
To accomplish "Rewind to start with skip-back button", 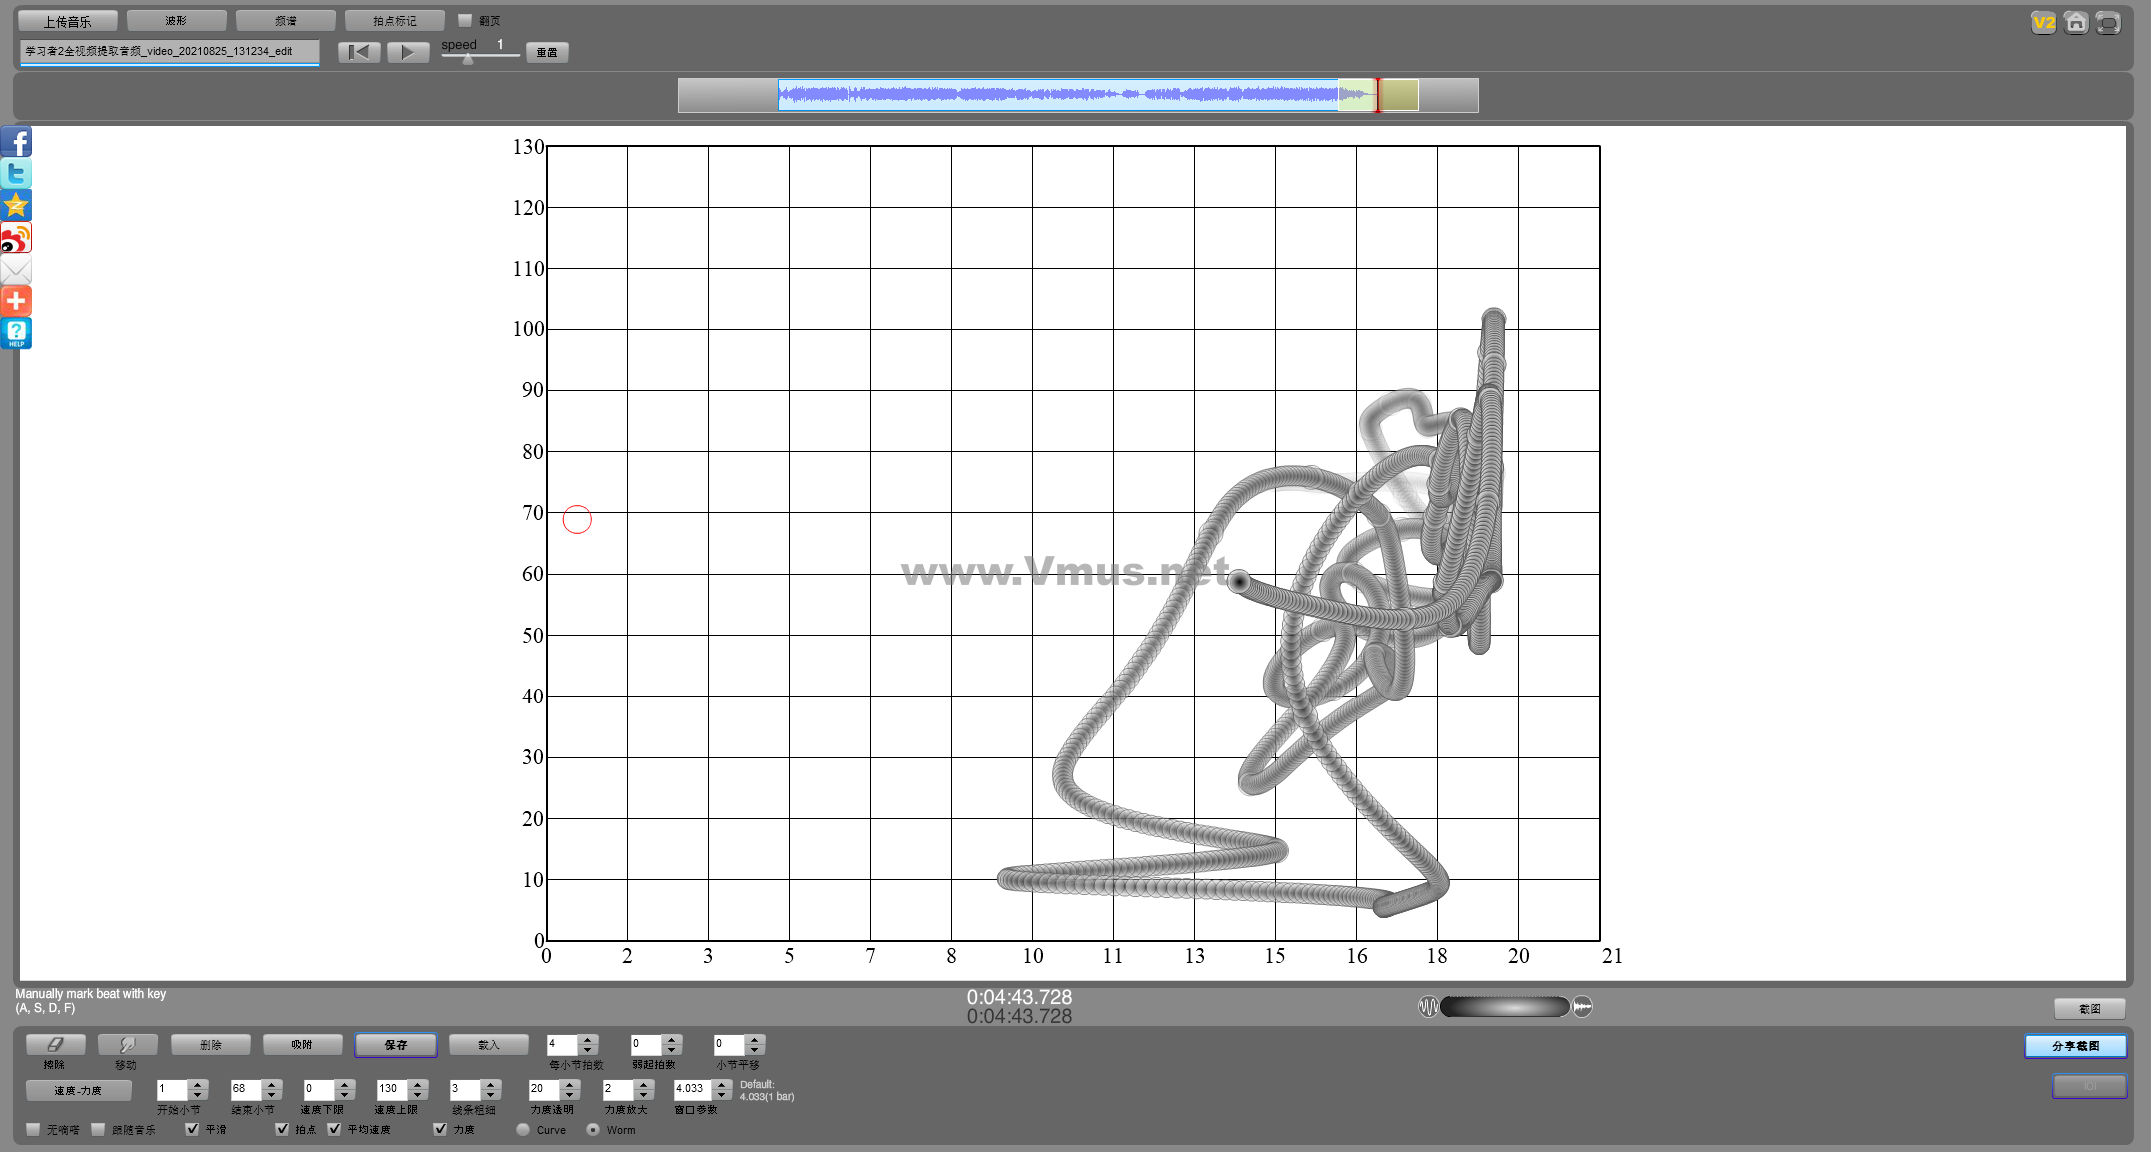I will pyautogui.click(x=358, y=52).
